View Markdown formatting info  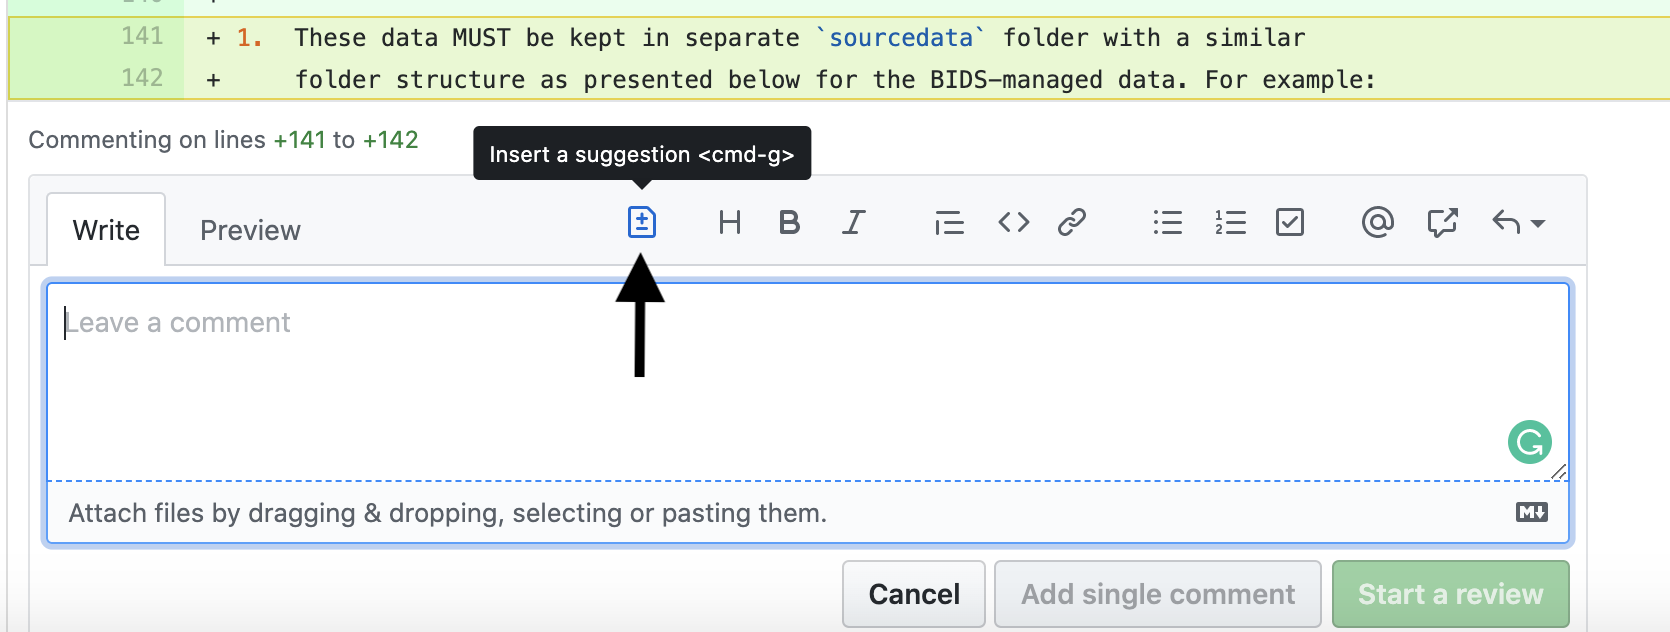click(x=1531, y=512)
